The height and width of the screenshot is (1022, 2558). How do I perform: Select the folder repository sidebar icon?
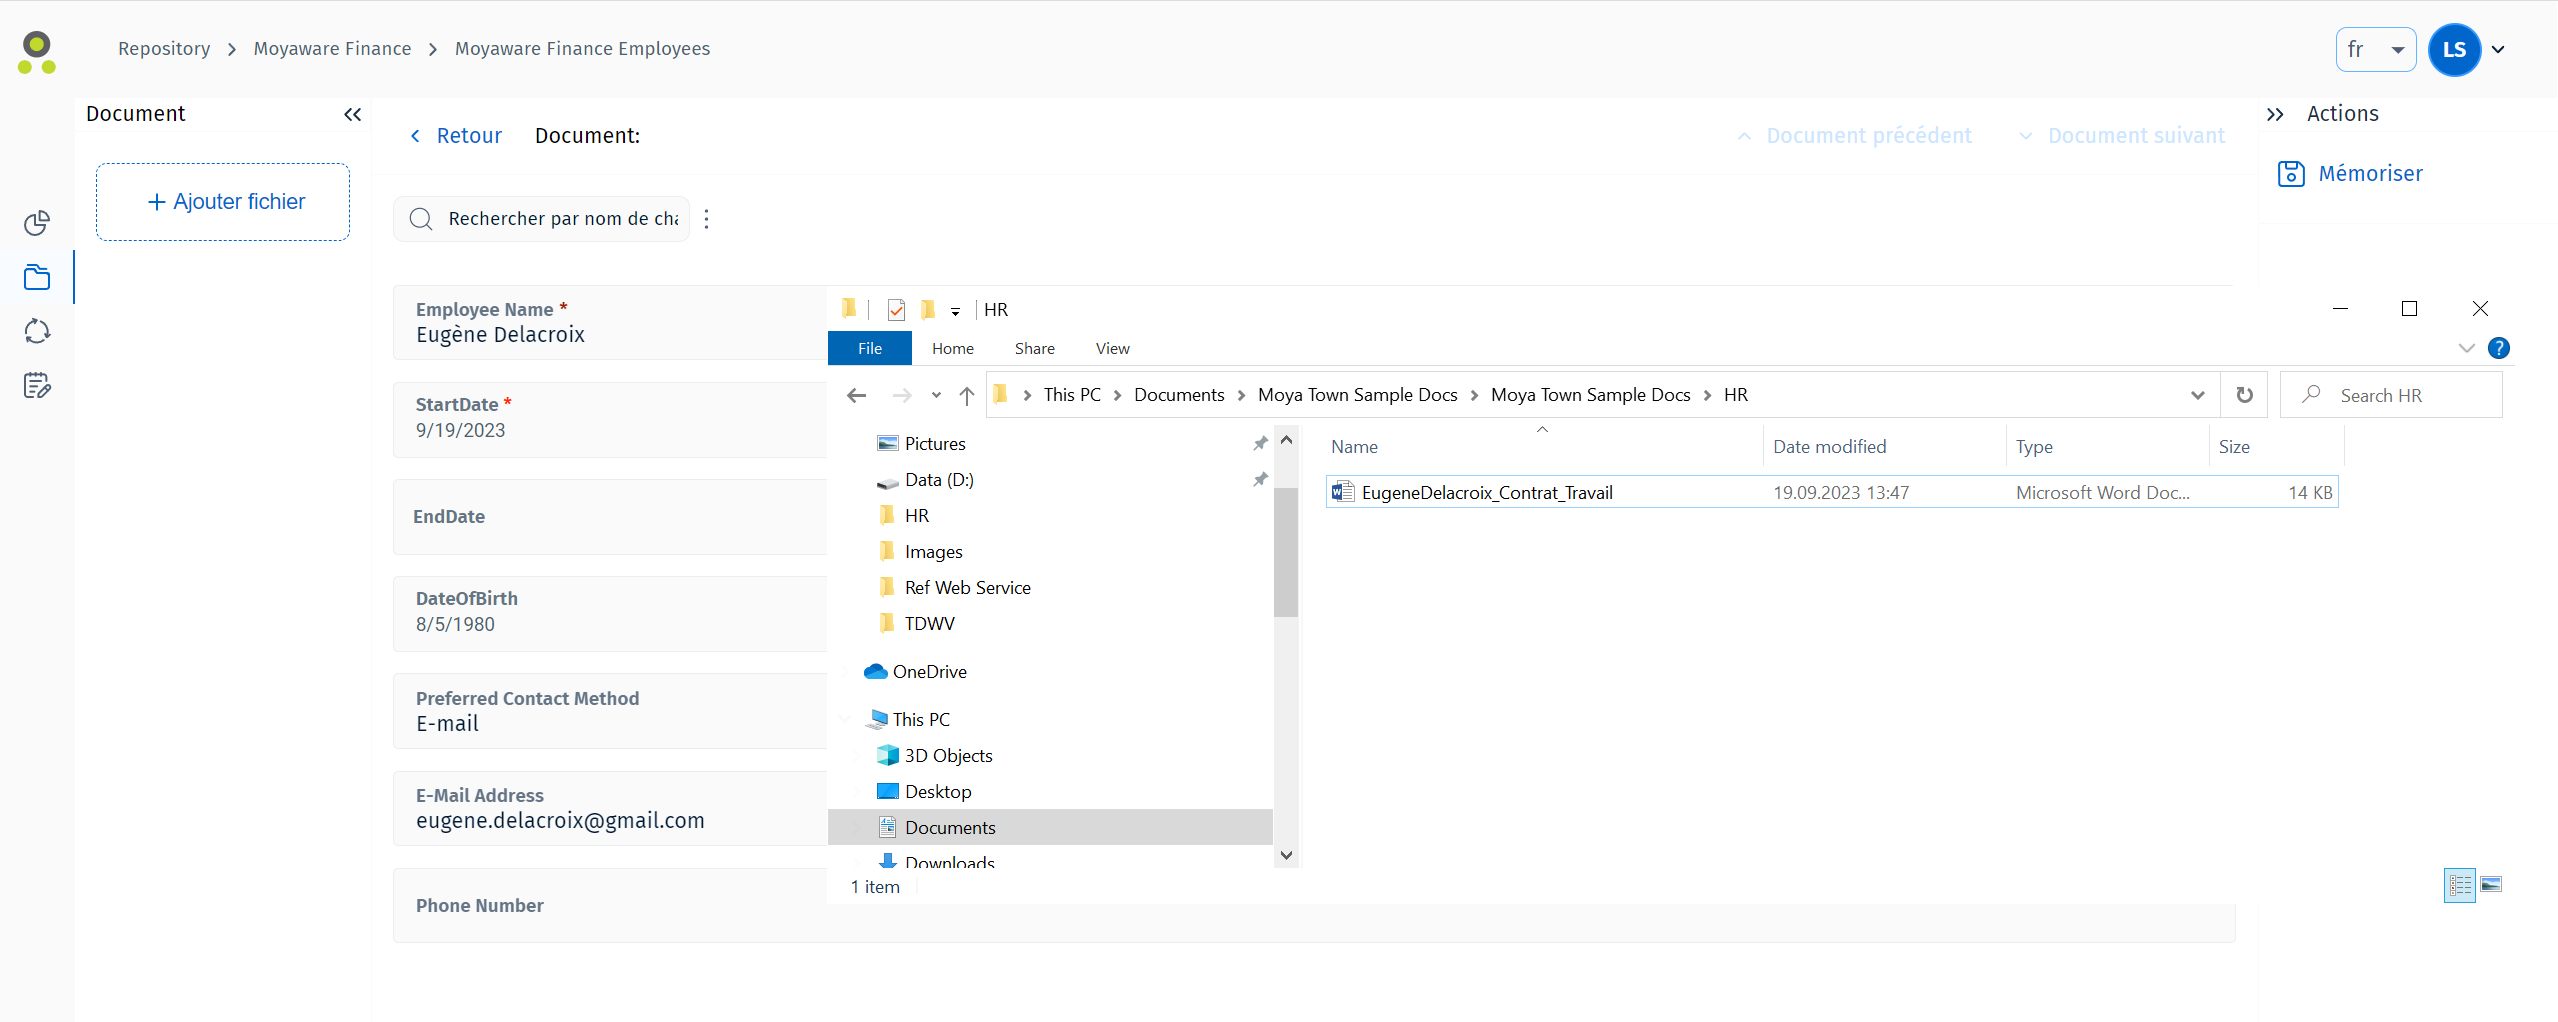[x=37, y=277]
